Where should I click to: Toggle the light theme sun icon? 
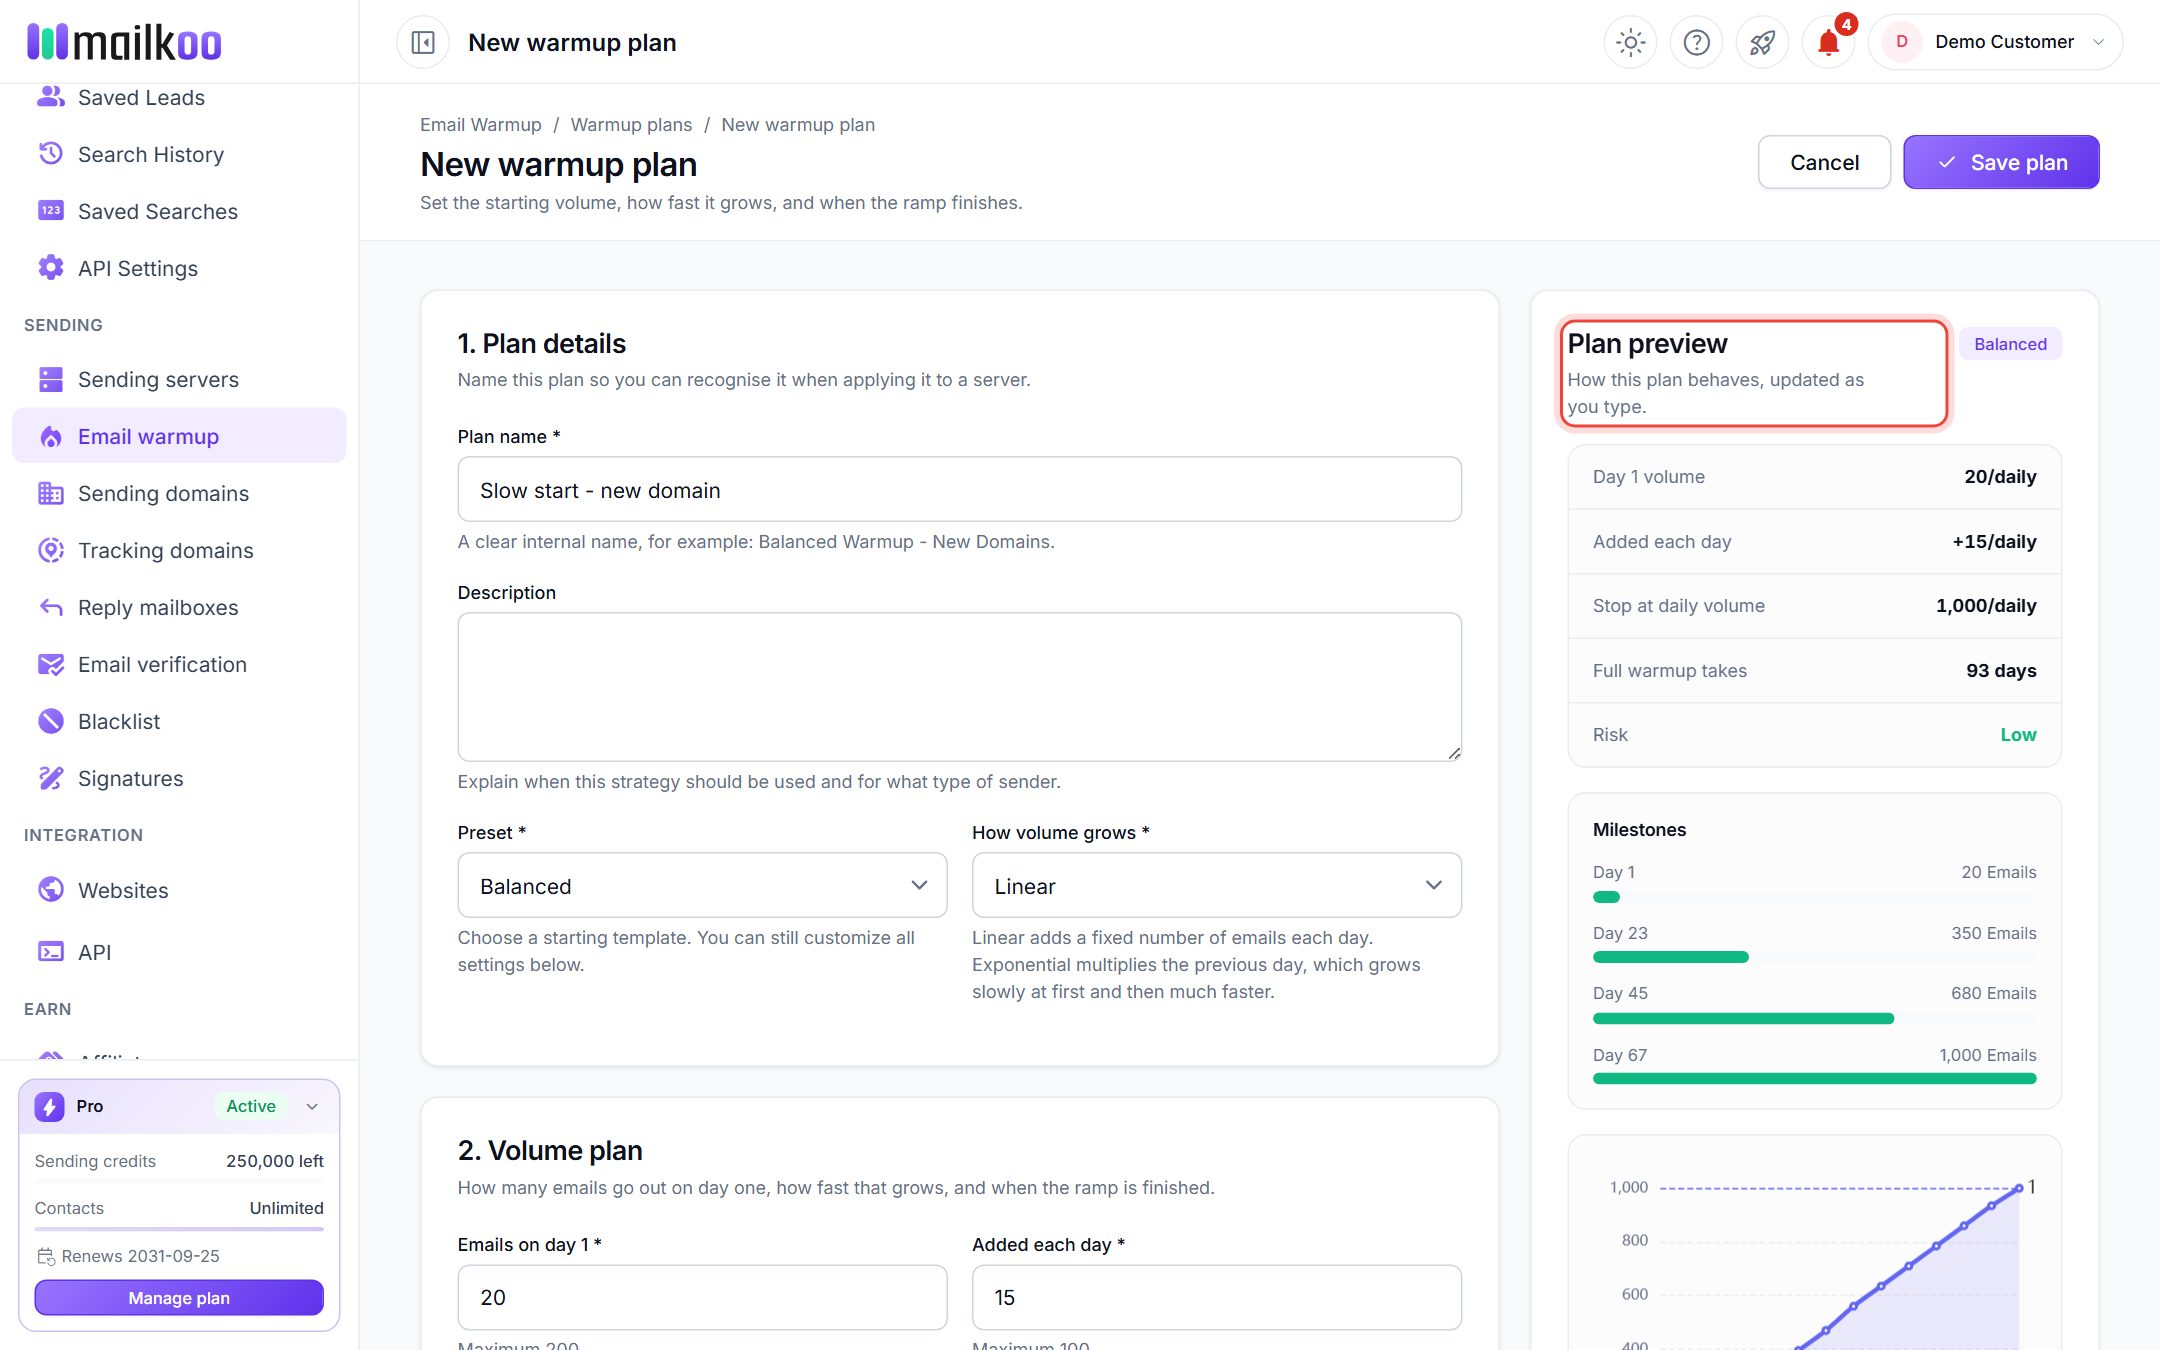coord(1630,42)
